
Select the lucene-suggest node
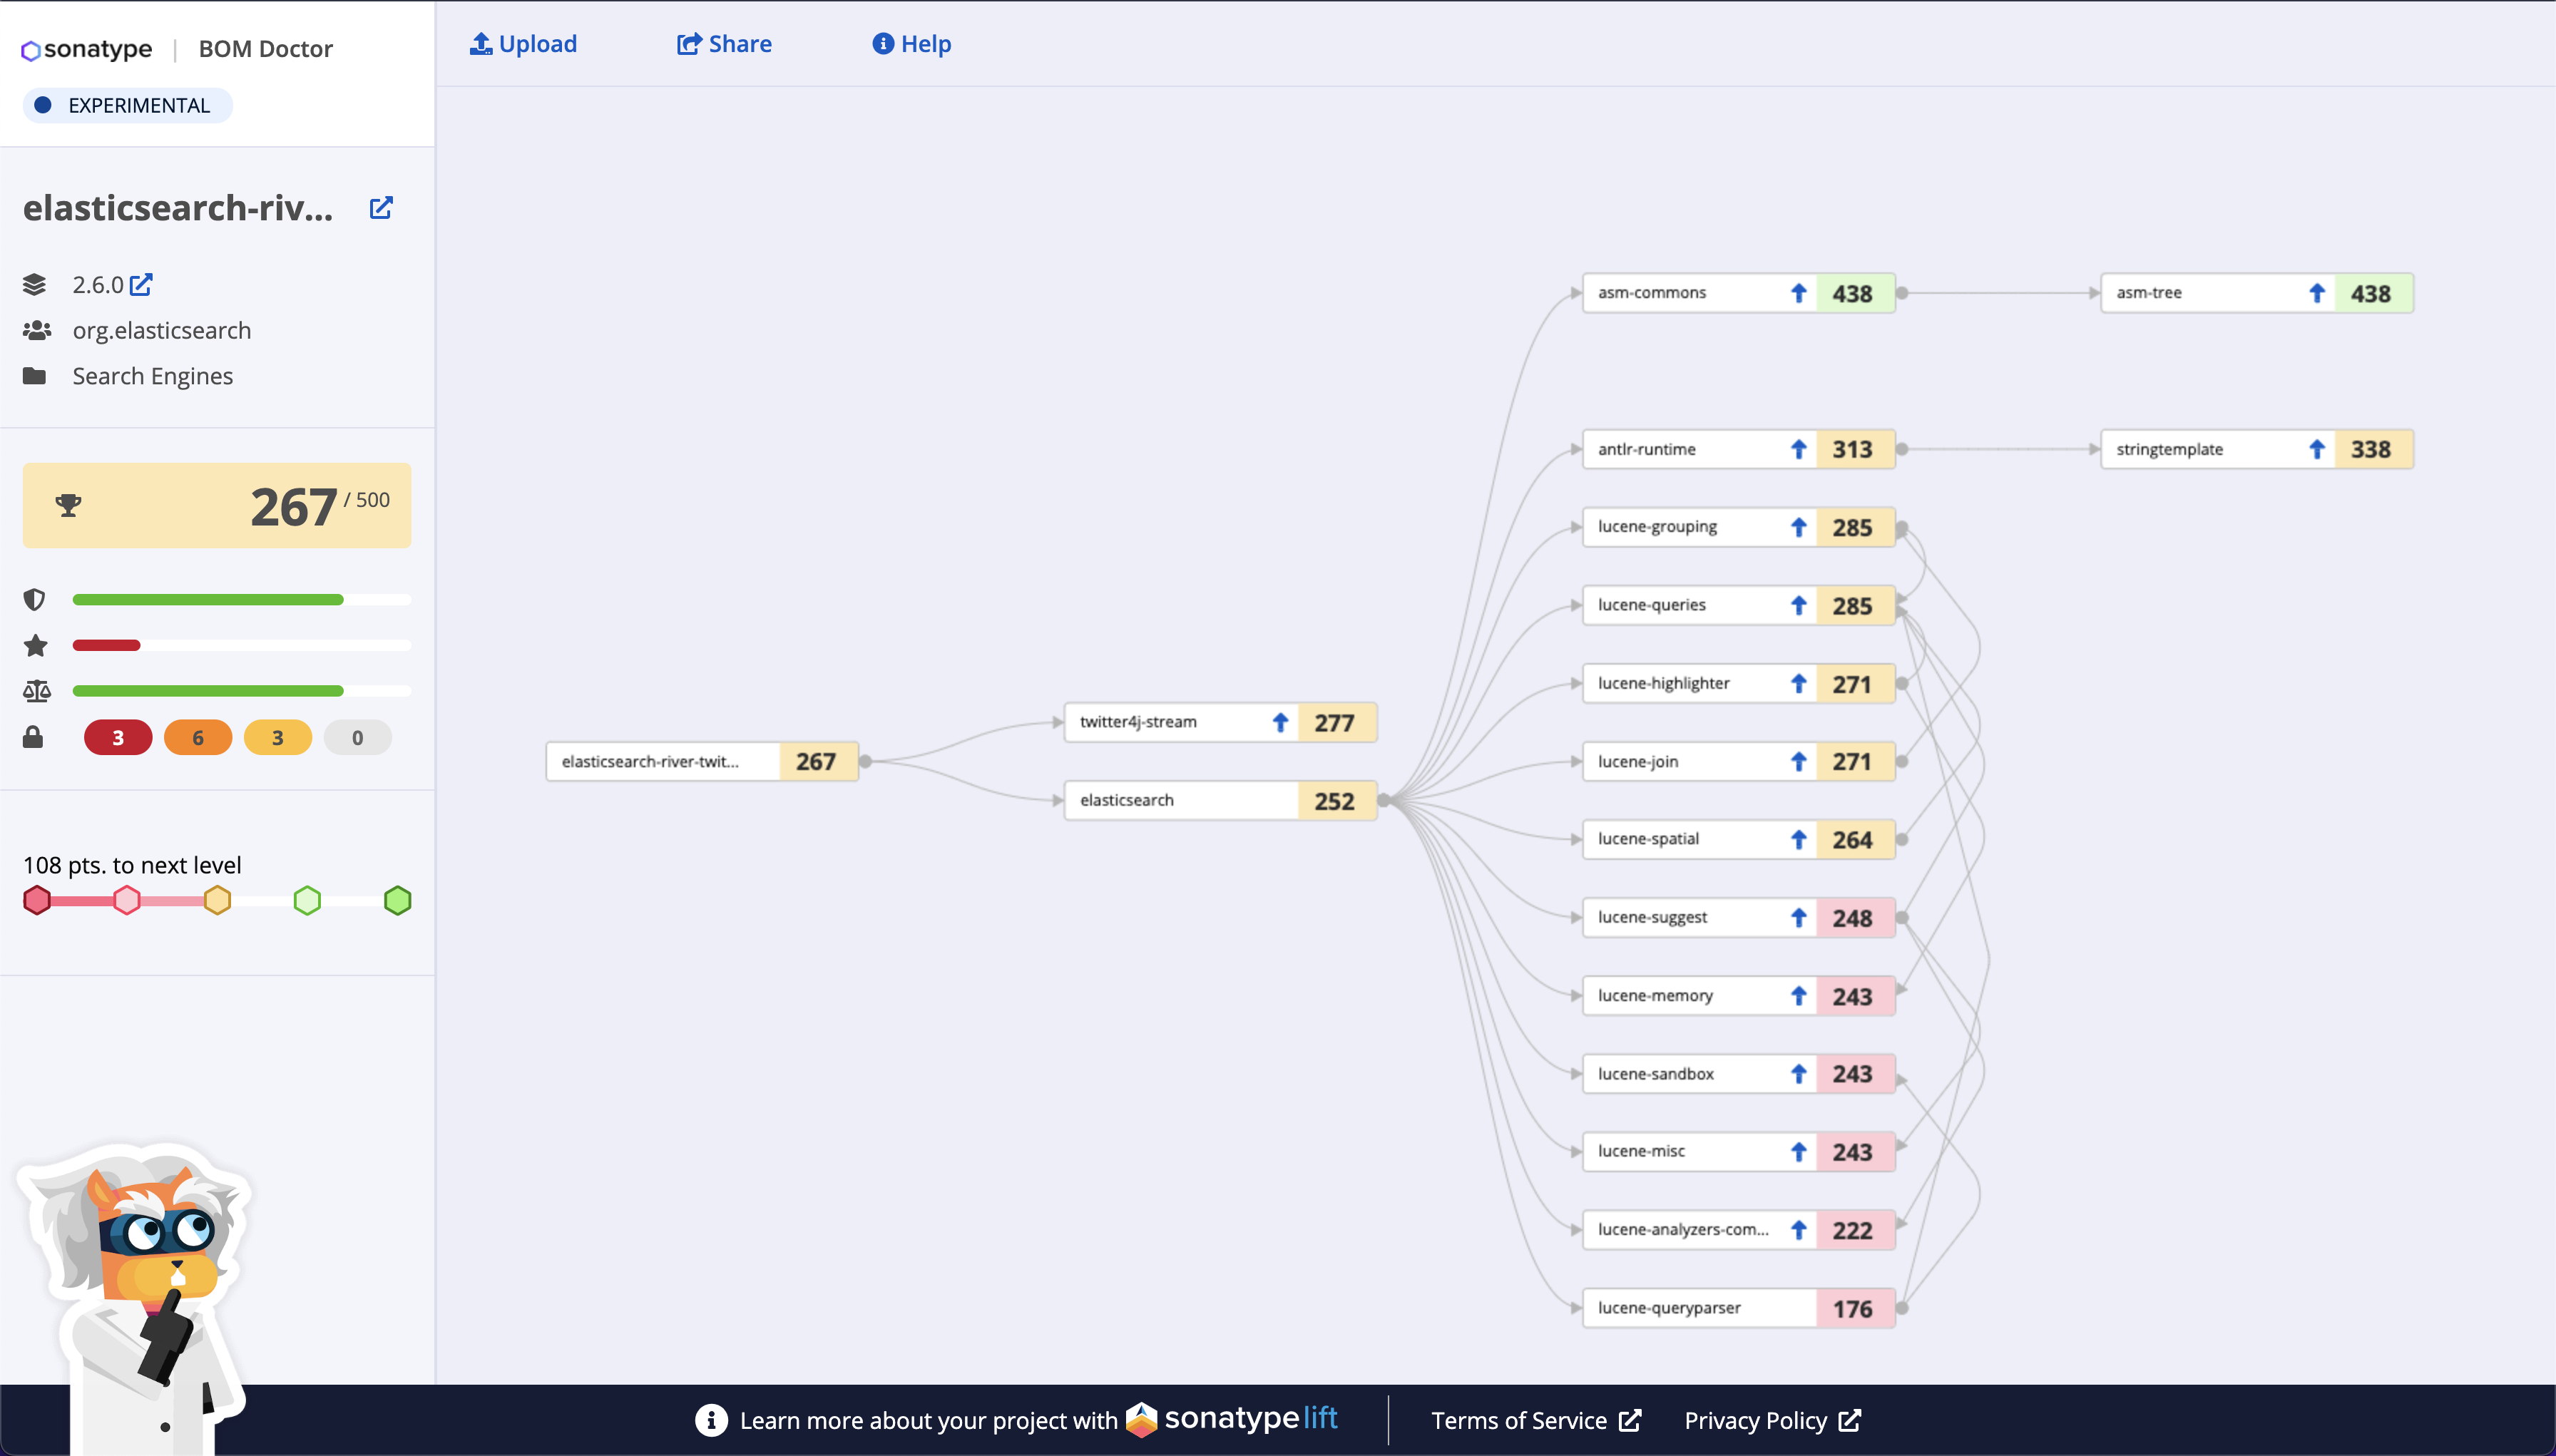(1738, 918)
